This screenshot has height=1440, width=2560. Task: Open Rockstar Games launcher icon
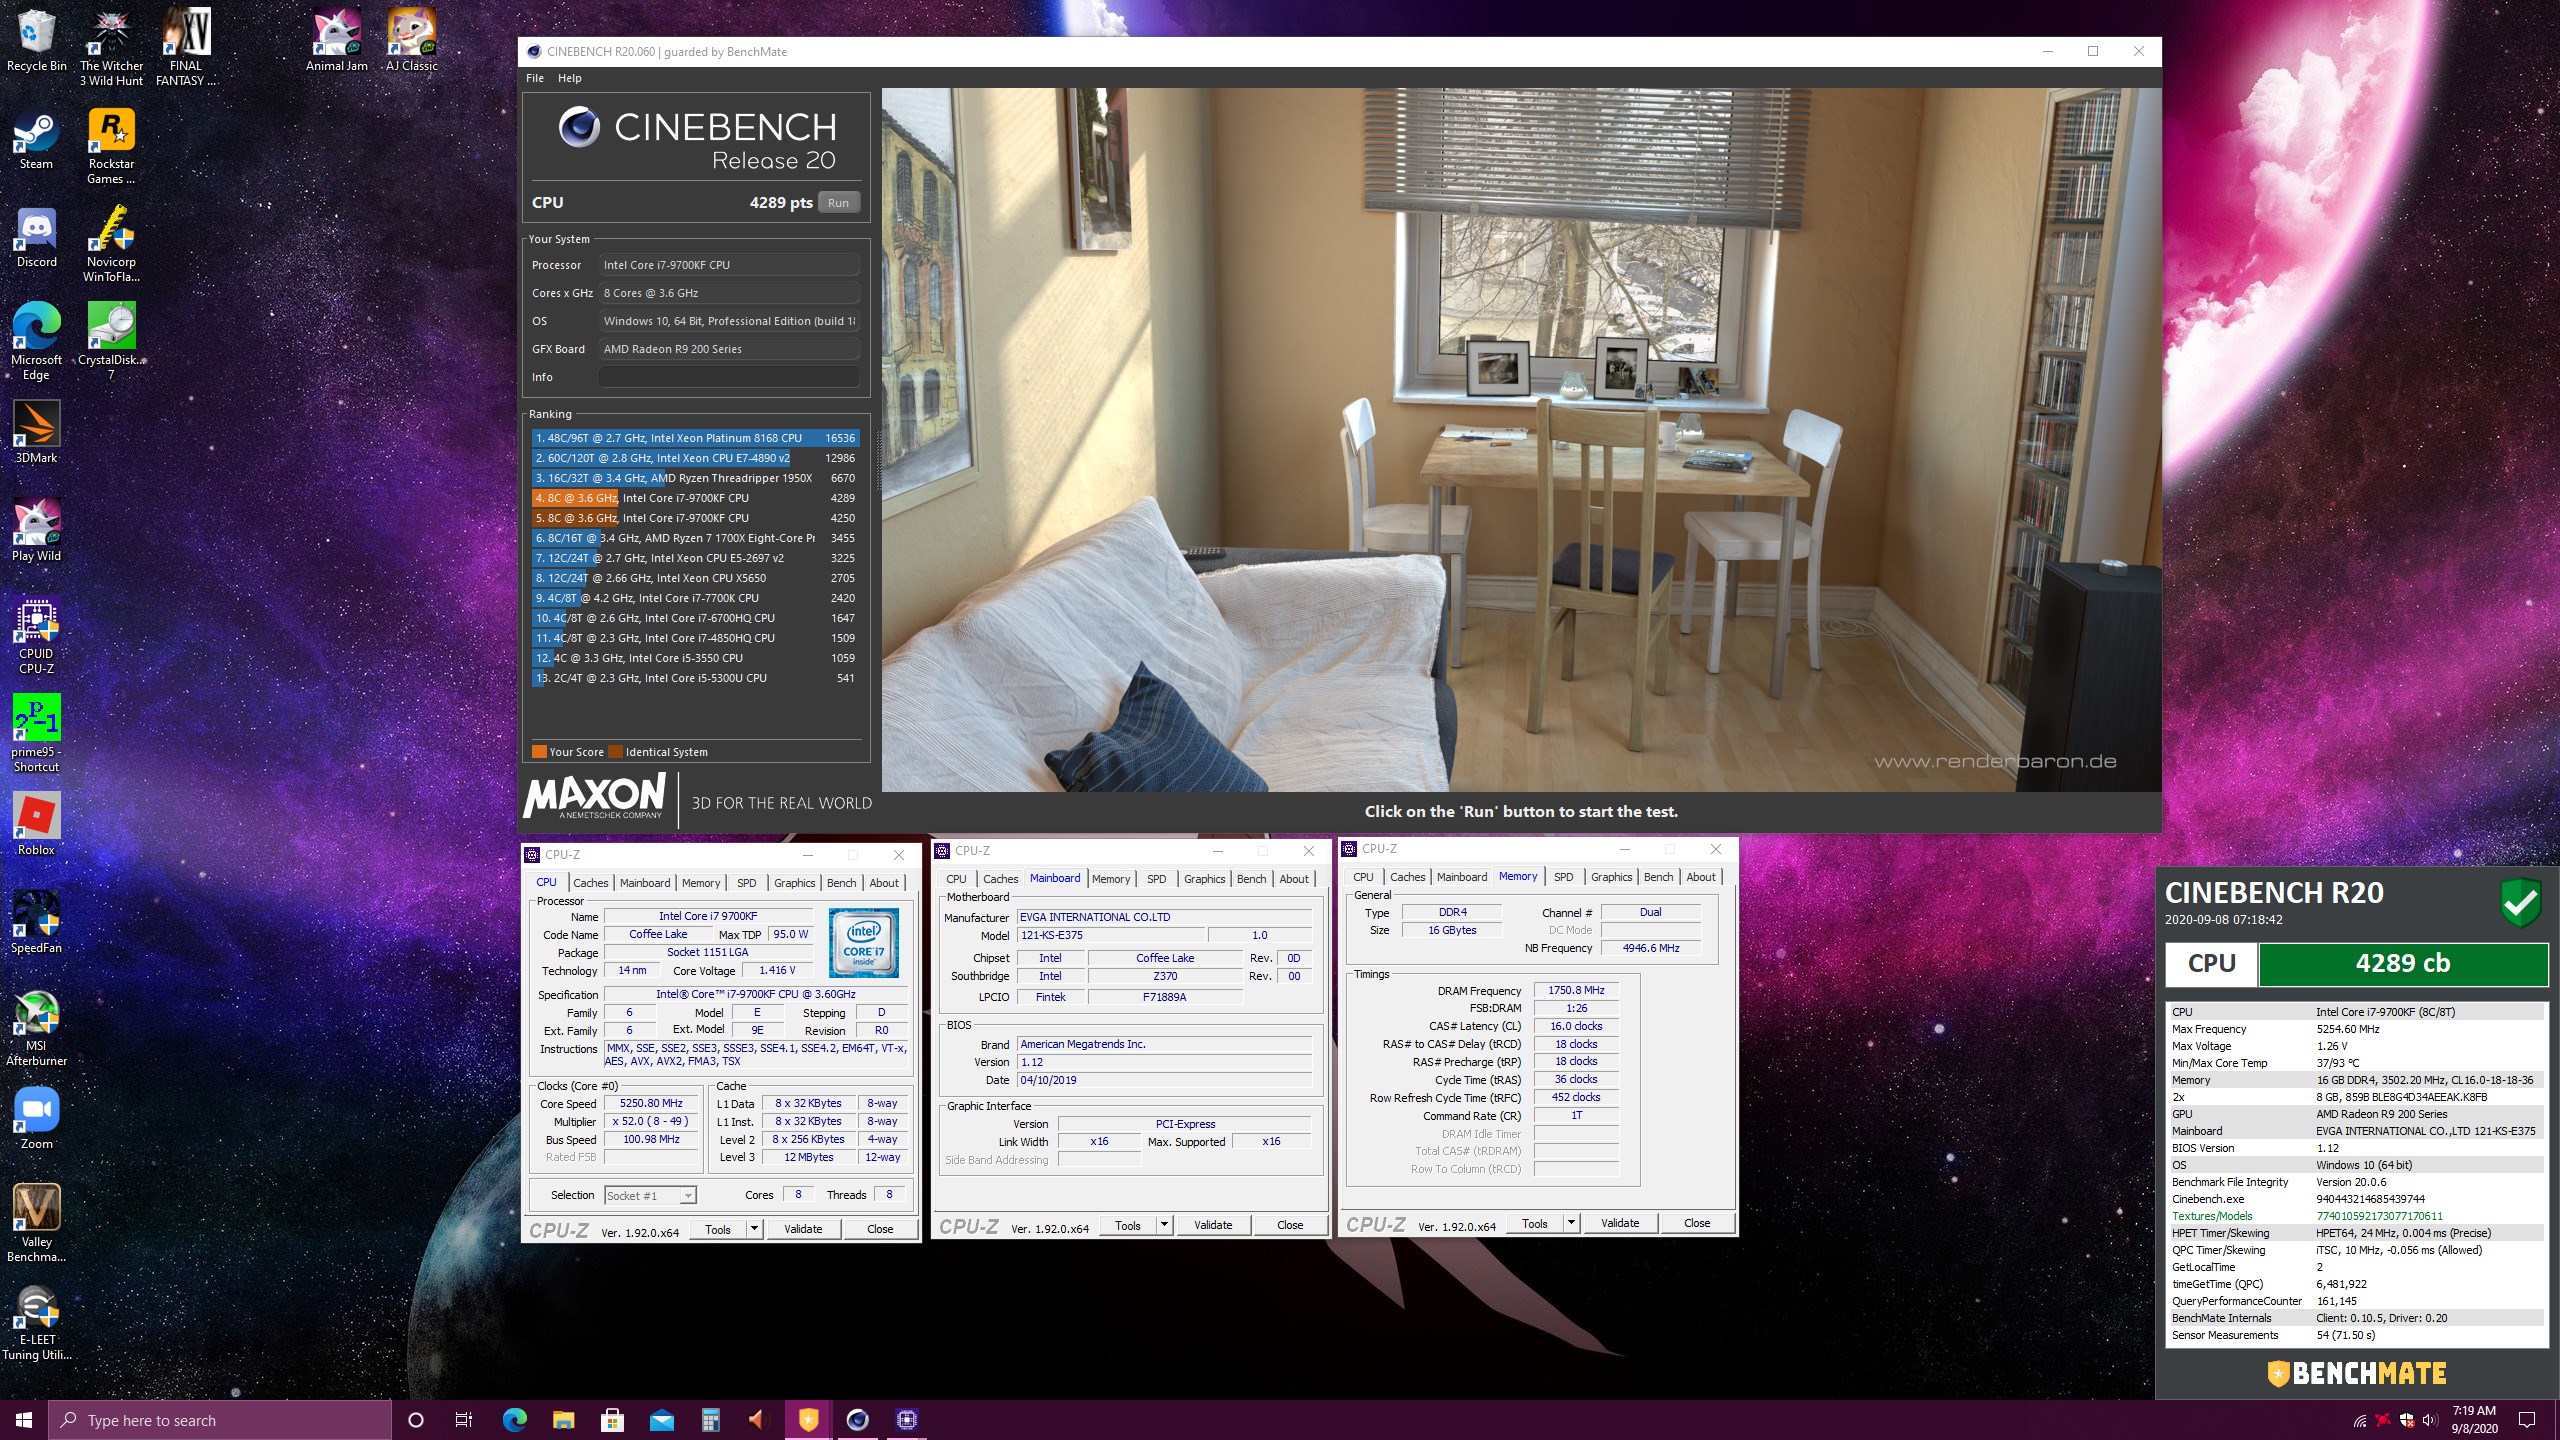(111, 146)
